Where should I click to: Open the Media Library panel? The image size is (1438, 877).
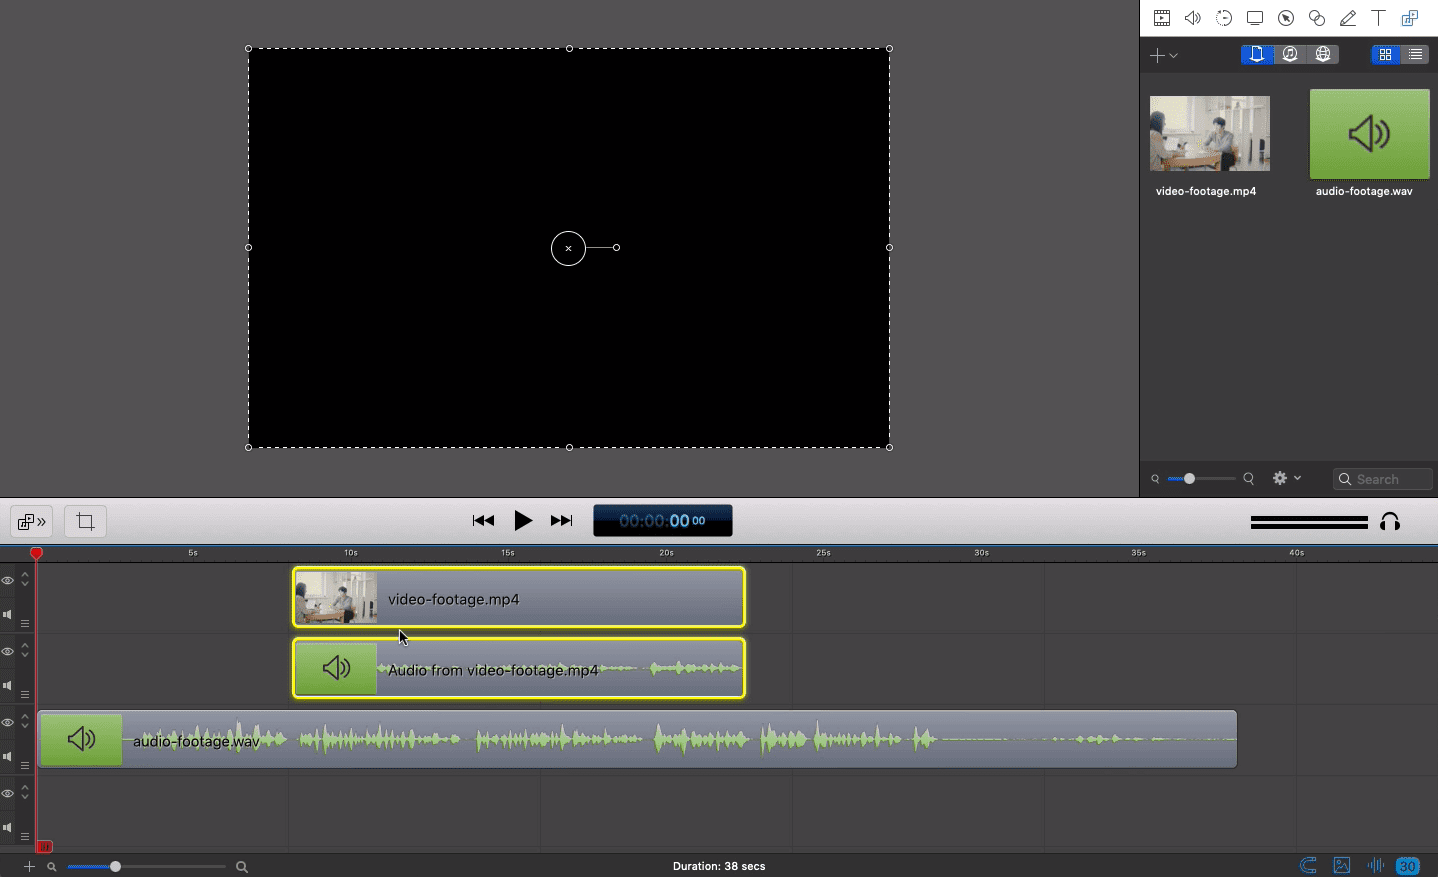[1410, 17]
